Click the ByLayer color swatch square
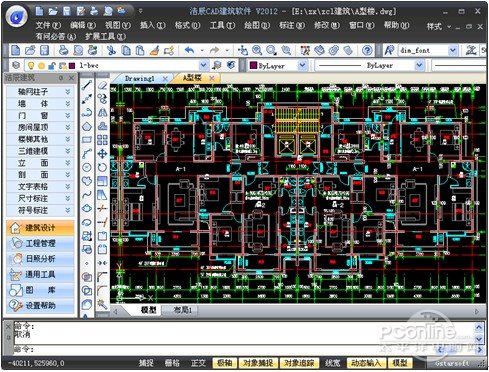Screen dimensions: 489x372 point(253,65)
